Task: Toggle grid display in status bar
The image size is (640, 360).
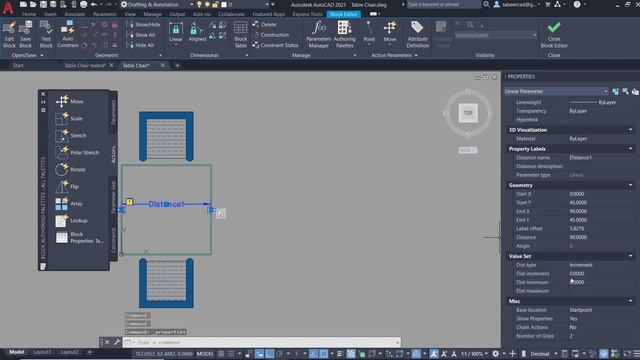Action: click(x=221, y=354)
